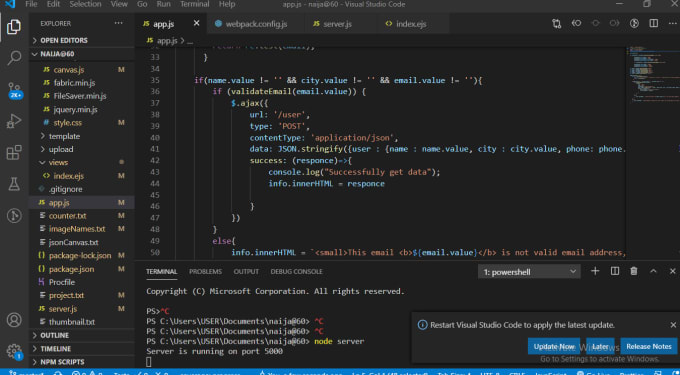Screen dimensions: 680x375
Task: Switch to PROBLEMS panel tab
Action: click(x=205, y=272)
